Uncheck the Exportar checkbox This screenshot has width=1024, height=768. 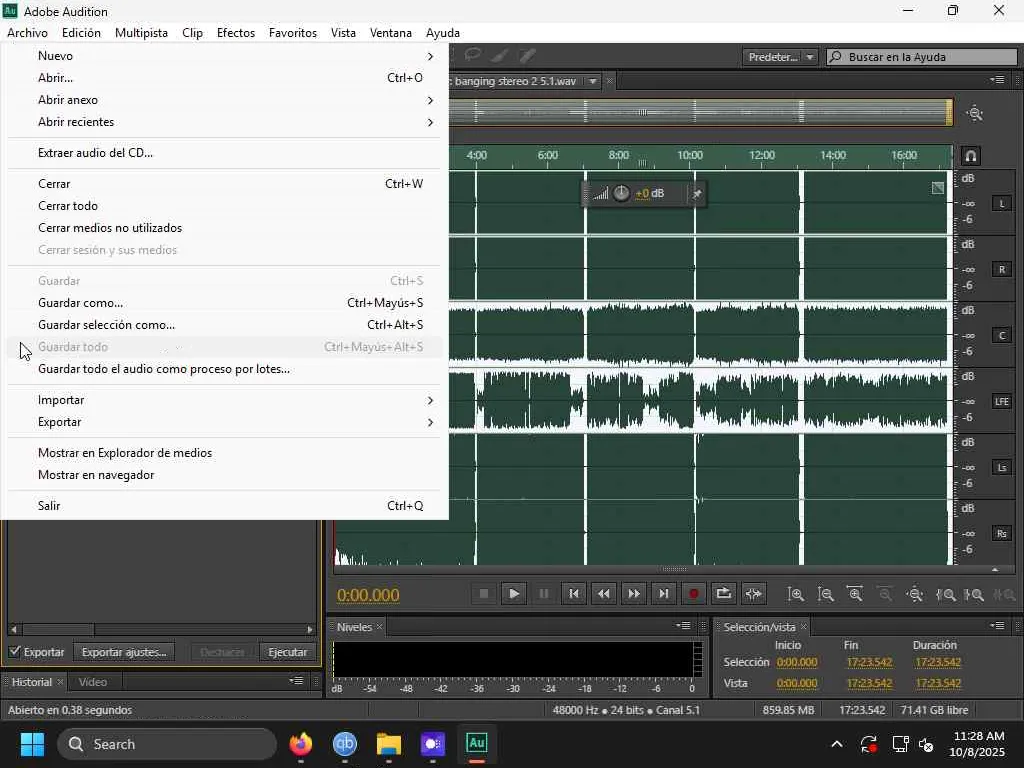[x=15, y=652]
